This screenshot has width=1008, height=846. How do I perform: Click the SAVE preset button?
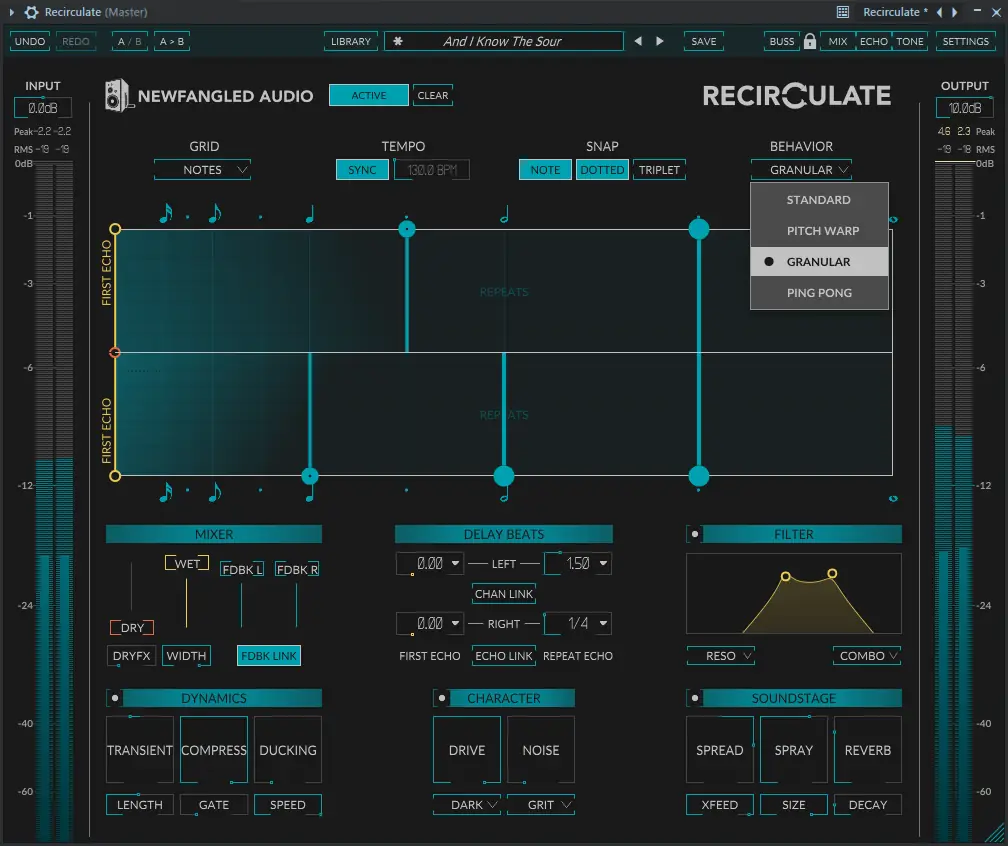tap(703, 41)
